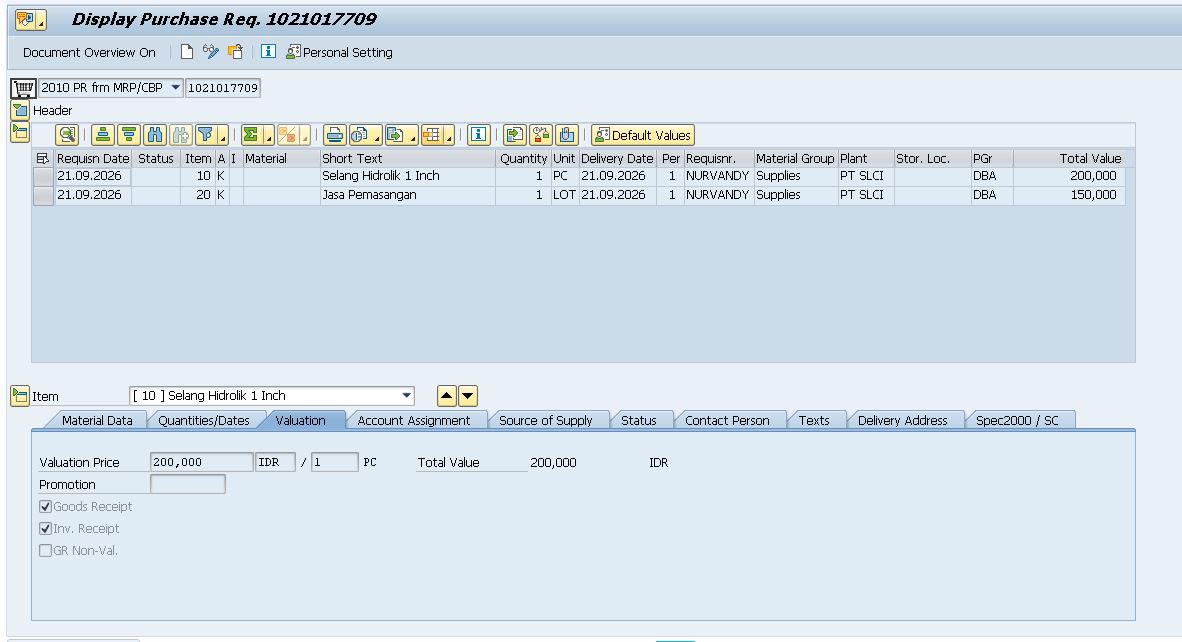Click the Promotion input field

188,484
